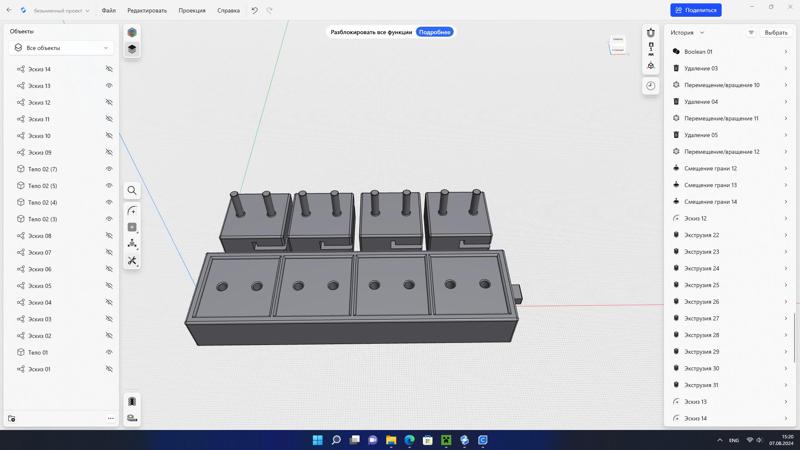Viewport: 800px width, 450px height.
Task: Click the orientation cube in the viewport
Action: click(x=618, y=45)
